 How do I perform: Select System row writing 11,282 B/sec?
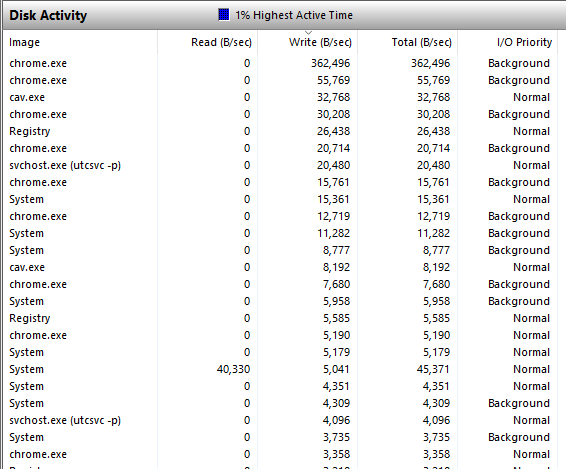[280, 233]
